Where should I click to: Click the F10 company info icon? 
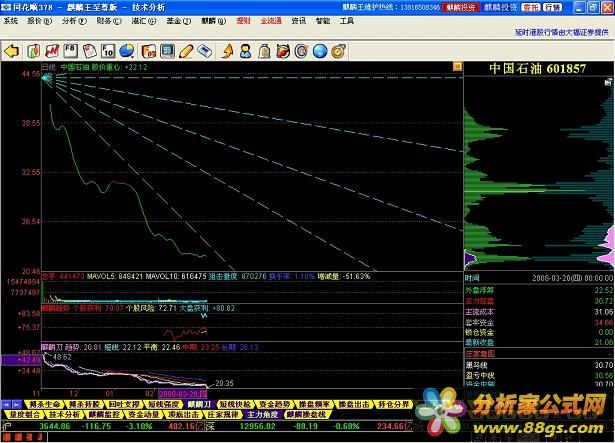tap(108, 51)
